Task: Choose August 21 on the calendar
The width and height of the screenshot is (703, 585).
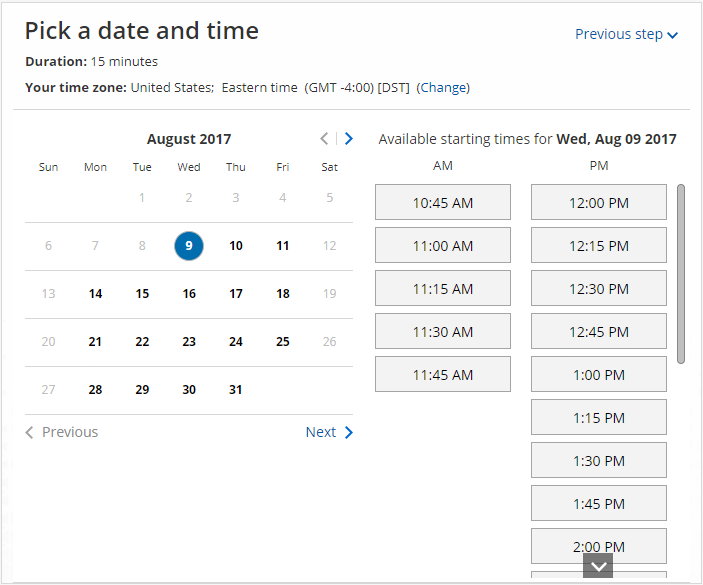Action: (x=95, y=342)
